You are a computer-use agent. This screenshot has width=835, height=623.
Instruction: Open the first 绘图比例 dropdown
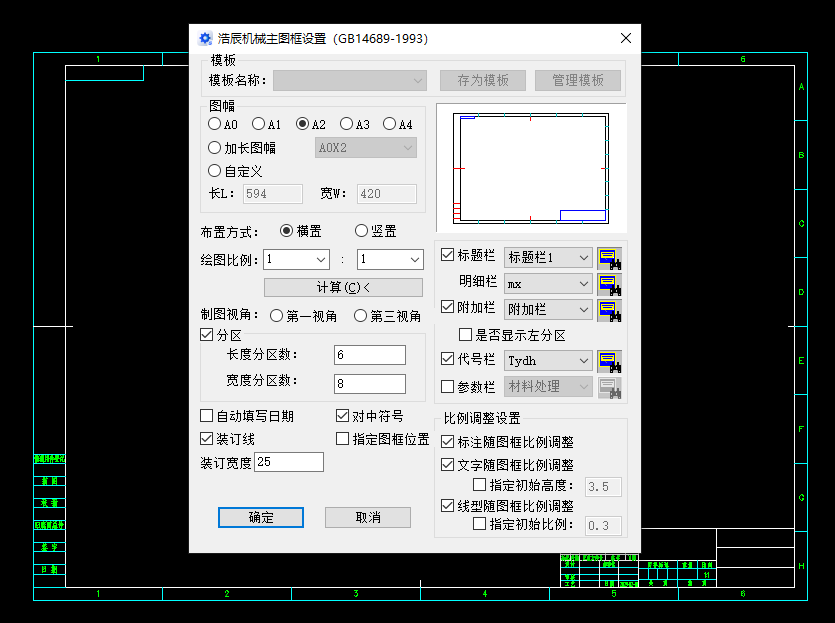[x=297, y=259]
